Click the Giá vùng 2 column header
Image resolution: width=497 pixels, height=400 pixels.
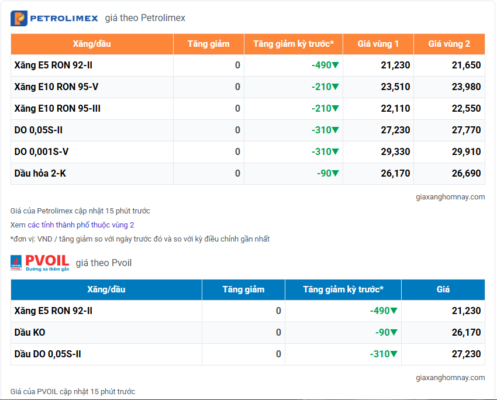tap(449, 44)
